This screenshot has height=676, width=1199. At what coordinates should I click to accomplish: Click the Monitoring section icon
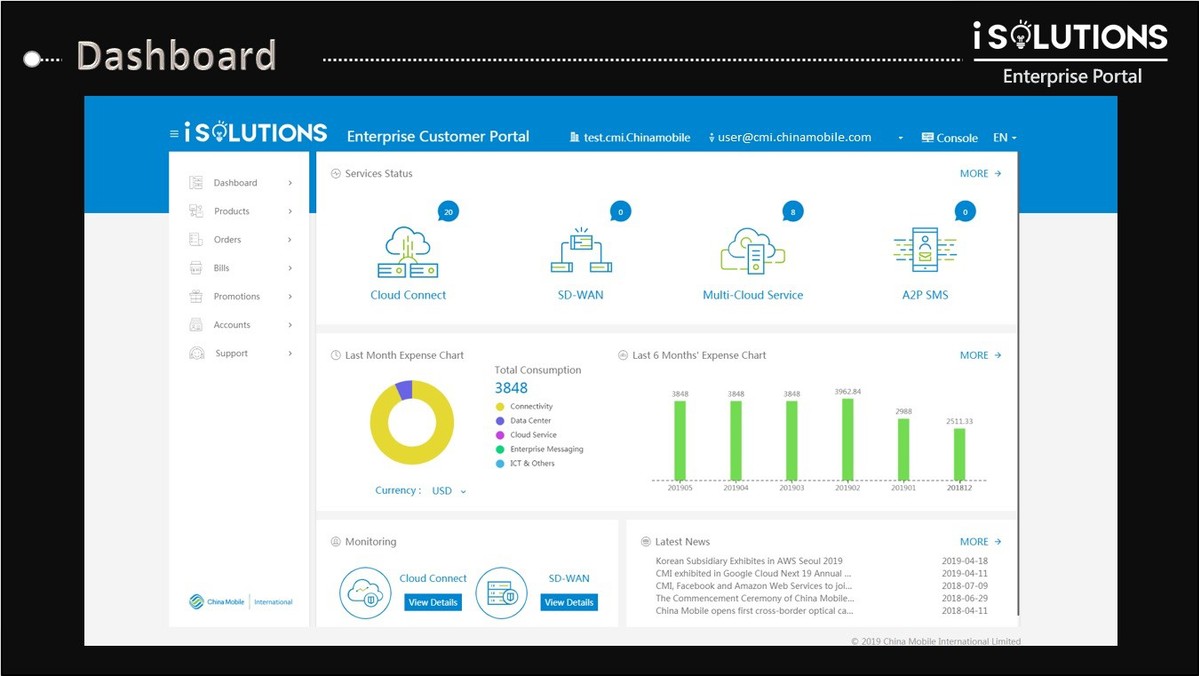pos(336,541)
